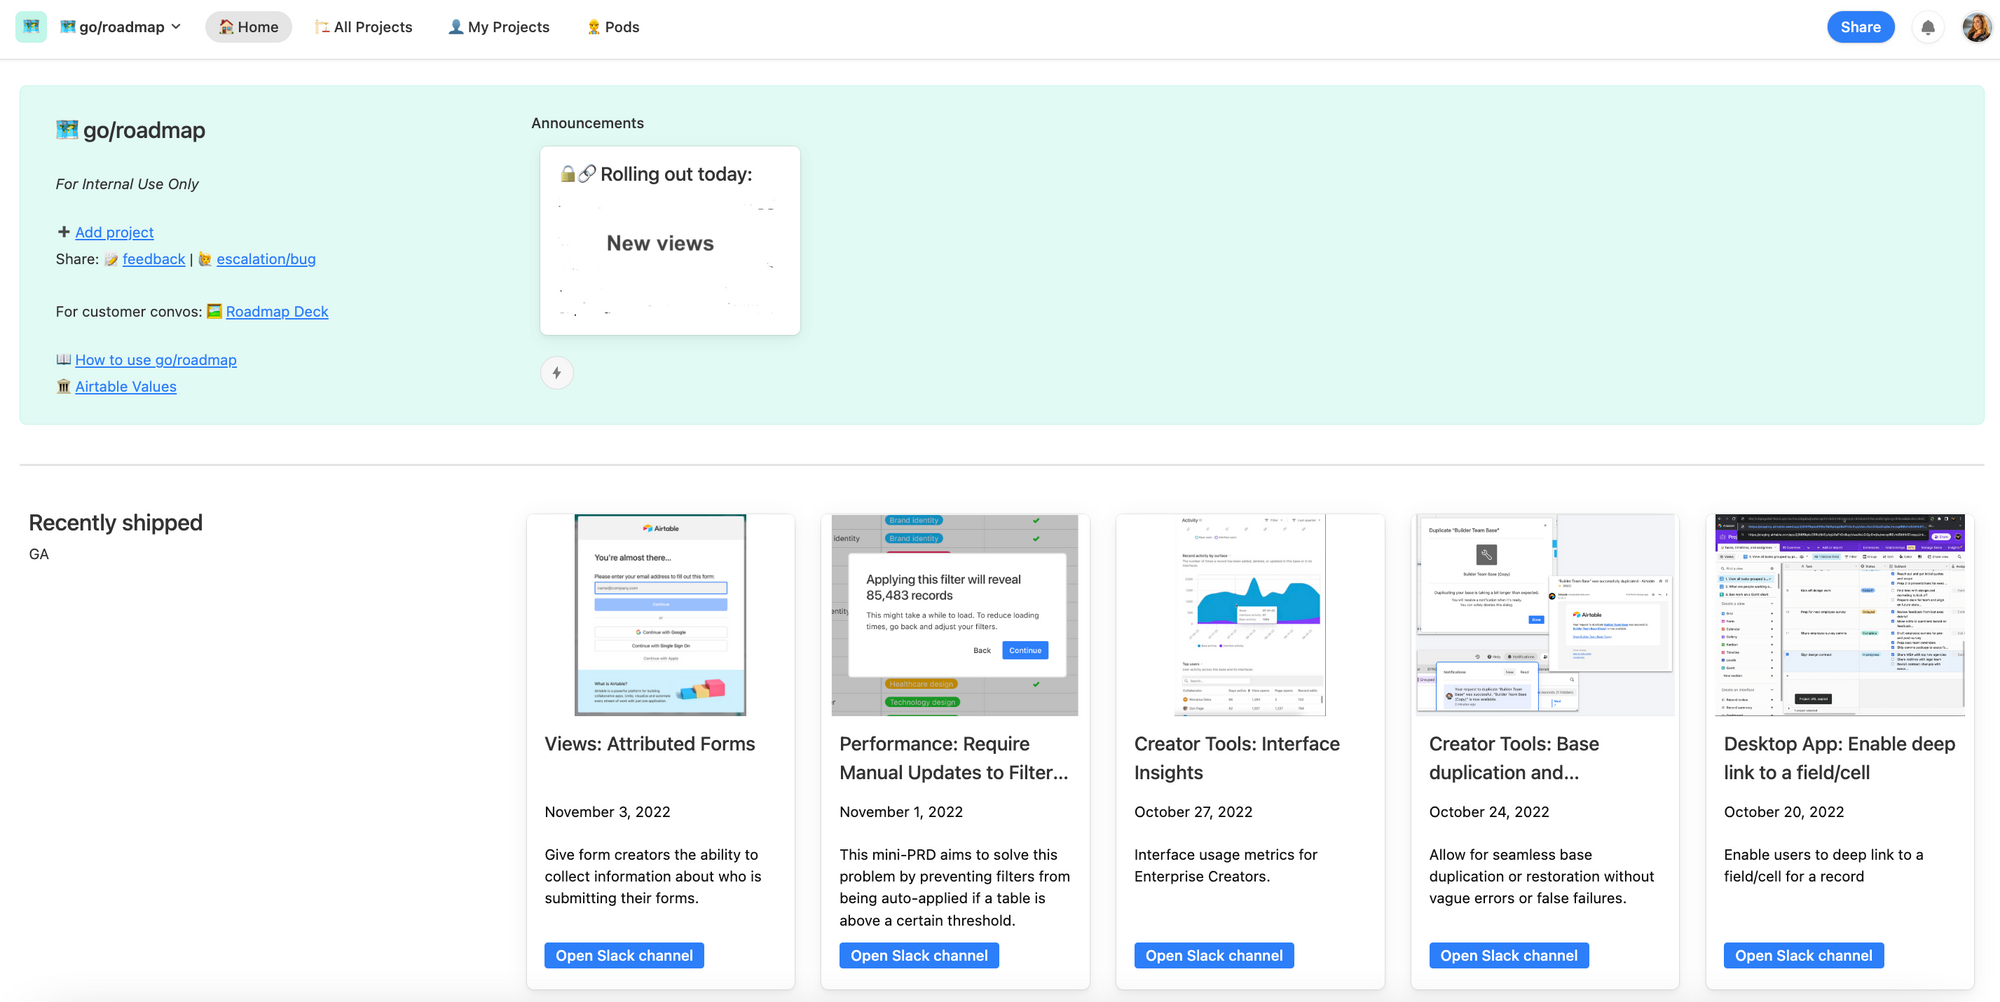The width and height of the screenshot is (2000, 1002).
Task: Click the Add project link
Action: (114, 232)
